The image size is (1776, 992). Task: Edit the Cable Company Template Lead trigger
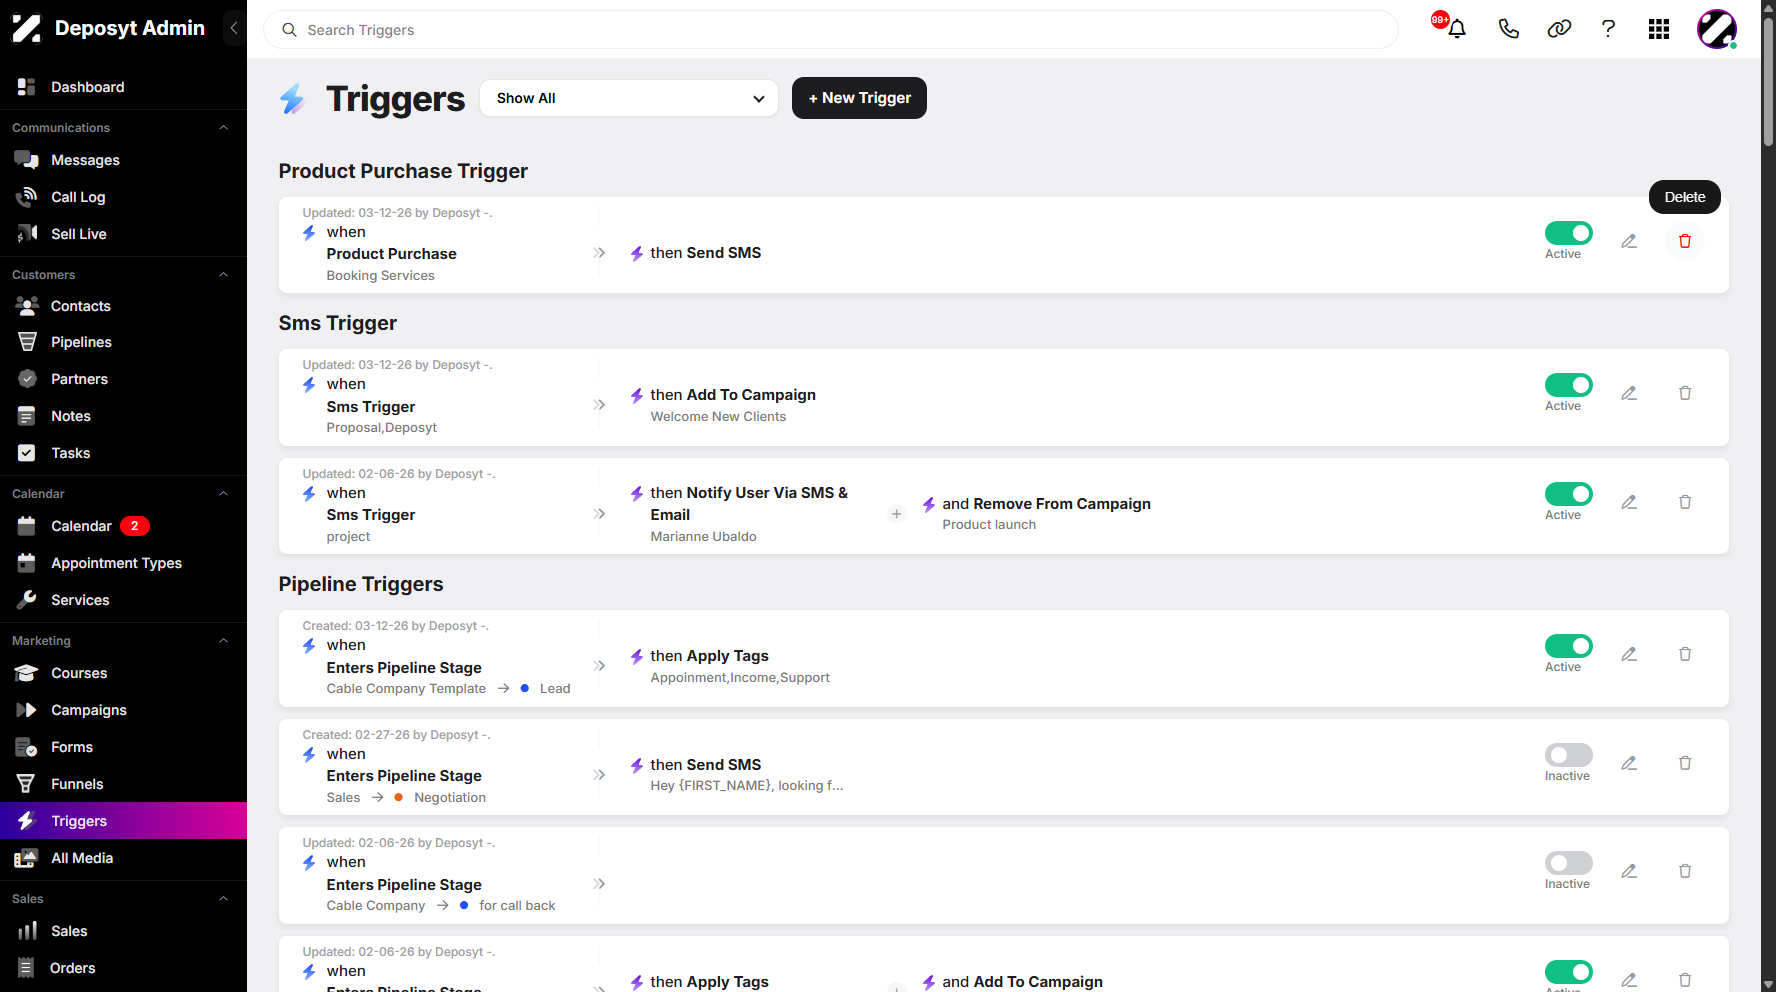coord(1629,654)
